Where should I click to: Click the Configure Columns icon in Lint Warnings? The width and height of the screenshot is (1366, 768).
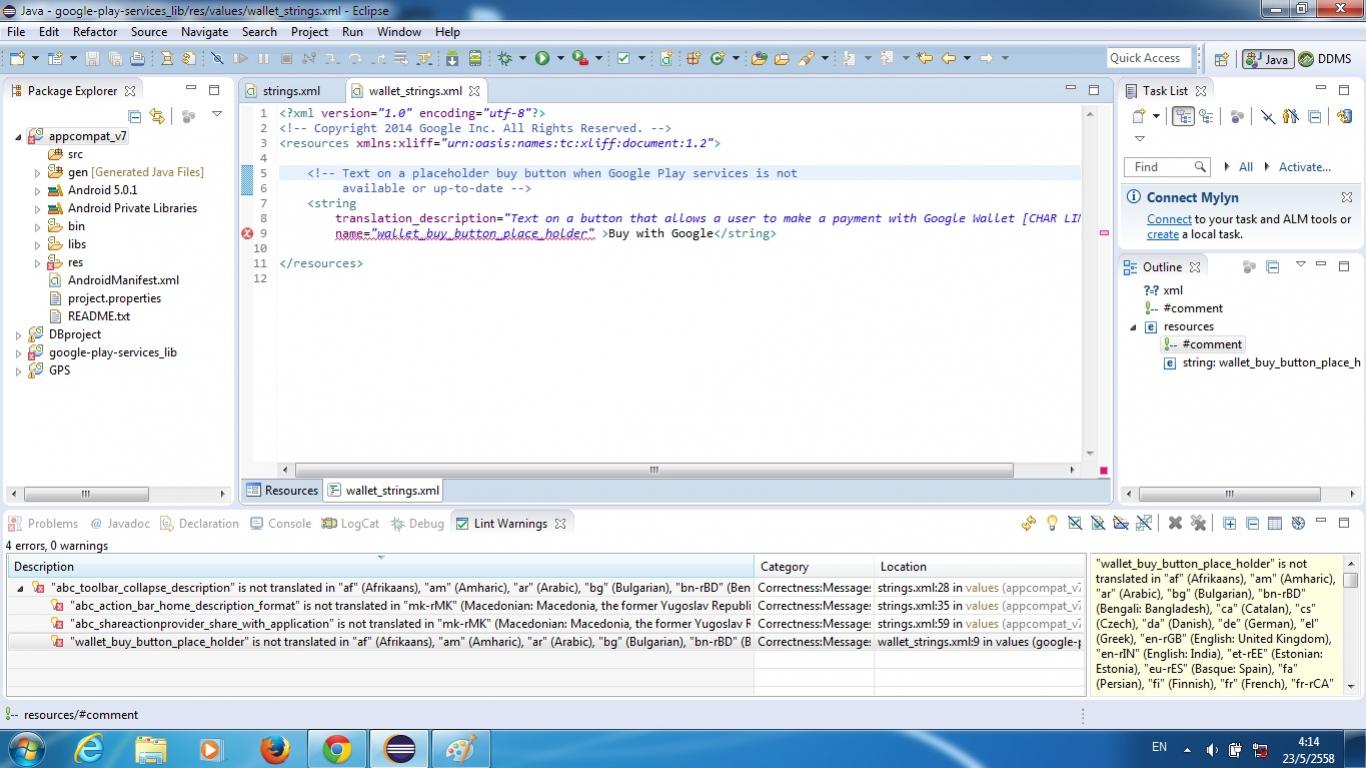[x=1275, y=523]
